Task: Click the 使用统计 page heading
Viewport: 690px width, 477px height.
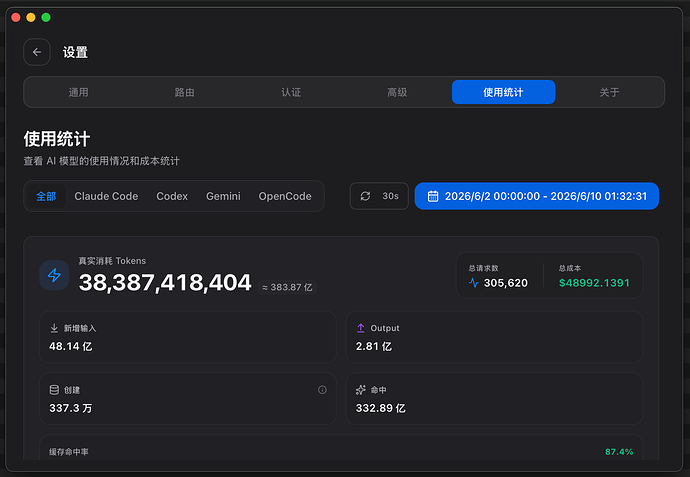Action: [x=57, y=139]
